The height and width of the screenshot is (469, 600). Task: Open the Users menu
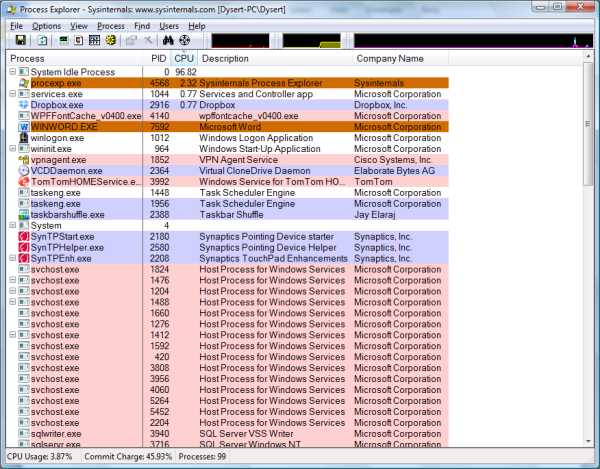point(169,26)
